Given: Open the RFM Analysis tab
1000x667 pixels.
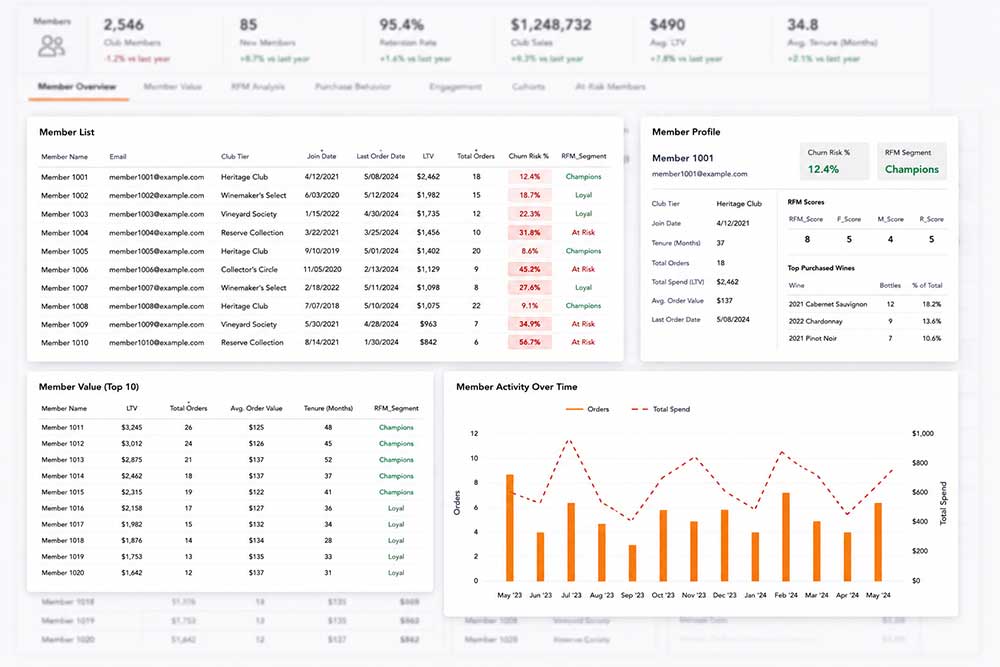Looking at the screenshot, I should click(x=258, y=87).
